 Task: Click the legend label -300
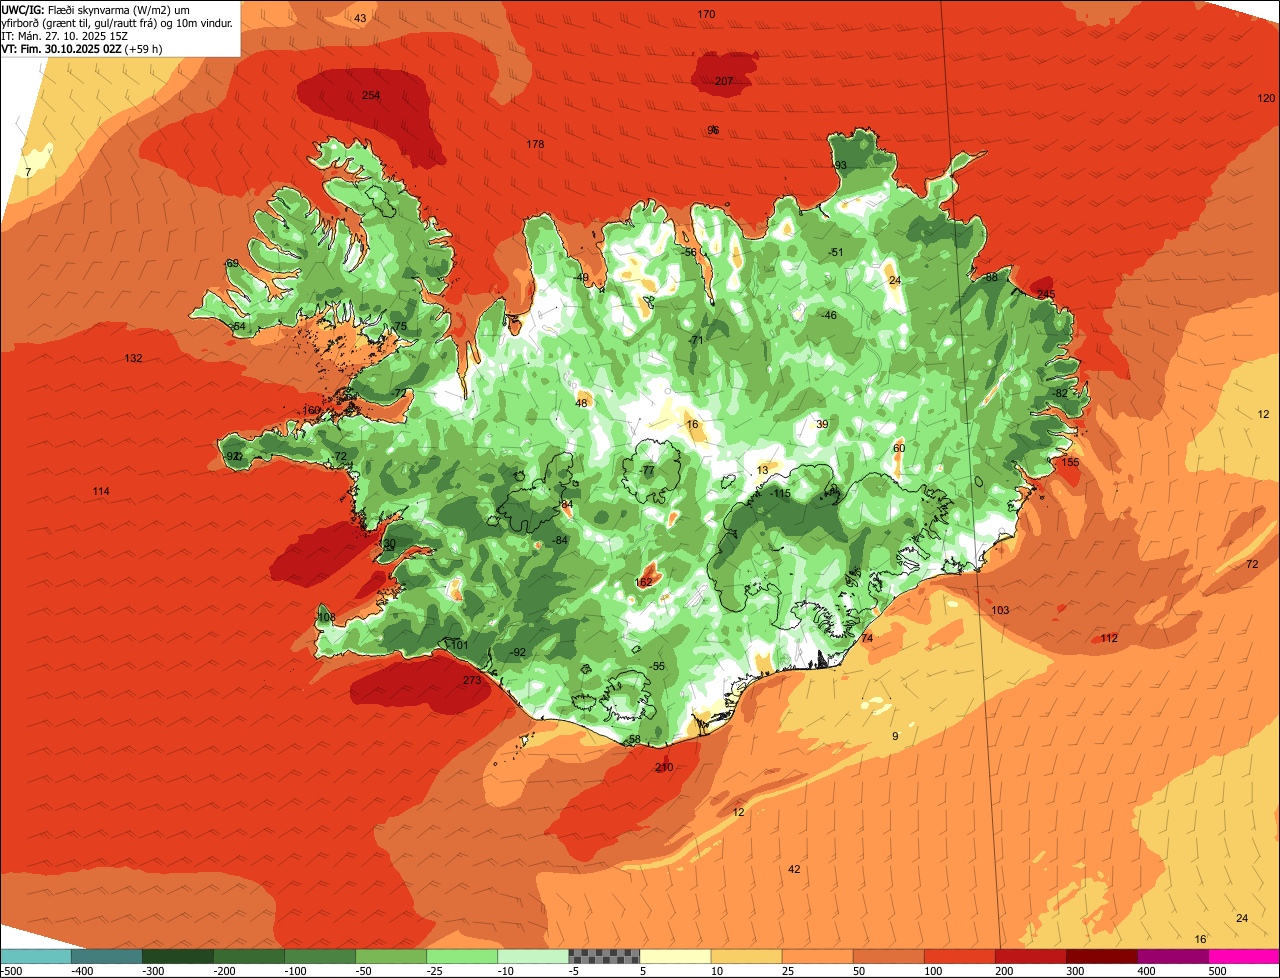[x=152, y=970]
